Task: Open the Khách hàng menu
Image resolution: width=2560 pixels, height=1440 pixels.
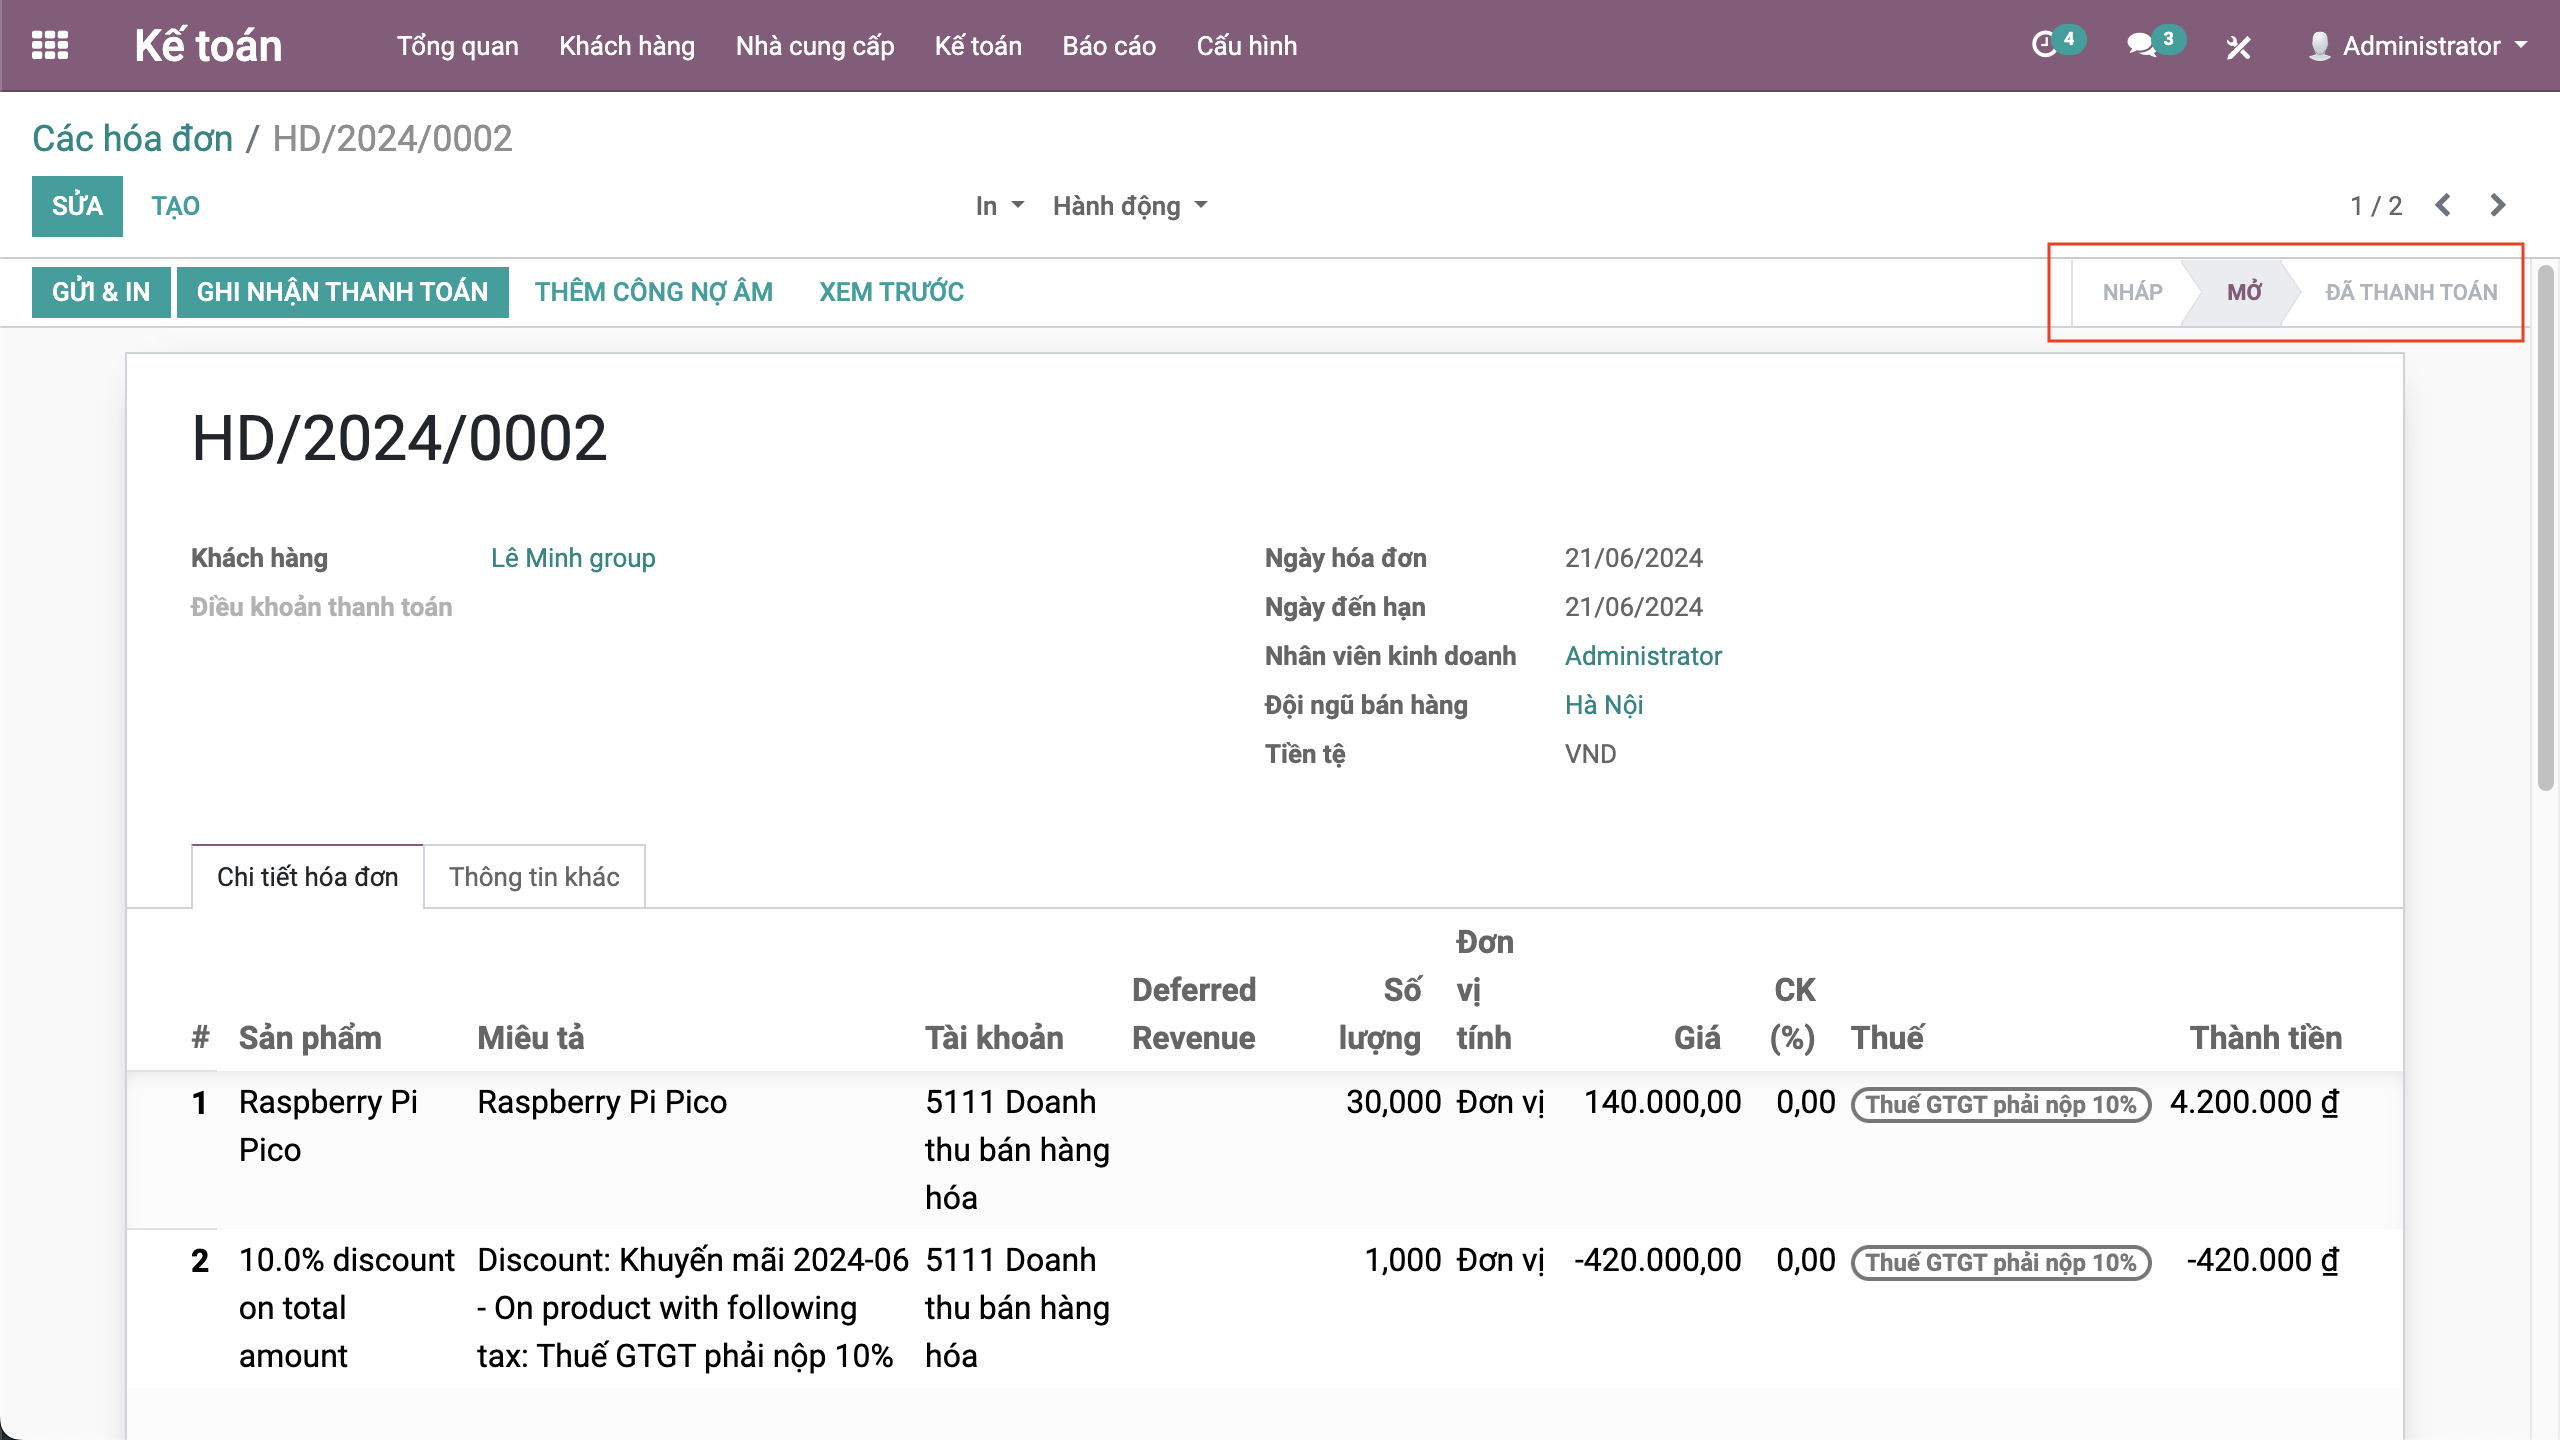Action: coord(627,46)
